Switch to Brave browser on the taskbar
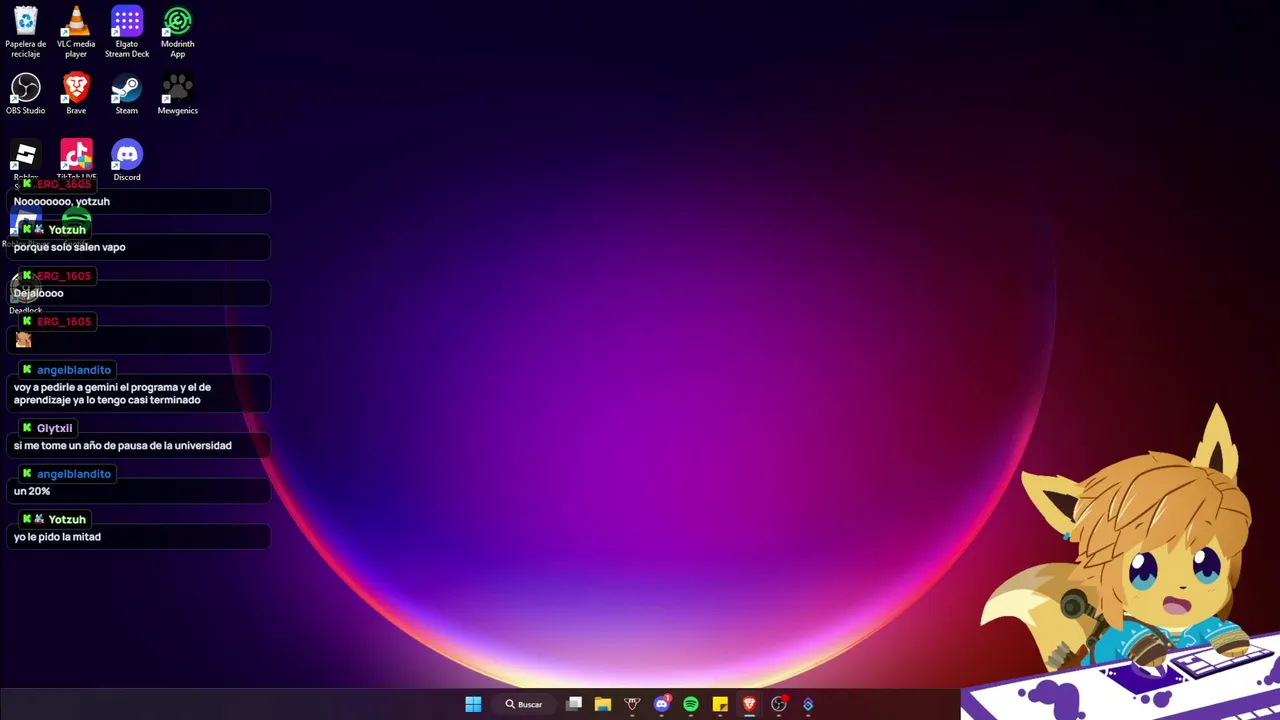Viewport: 1280px width, 720px height. pyautogui.click(x=749, y=704)
